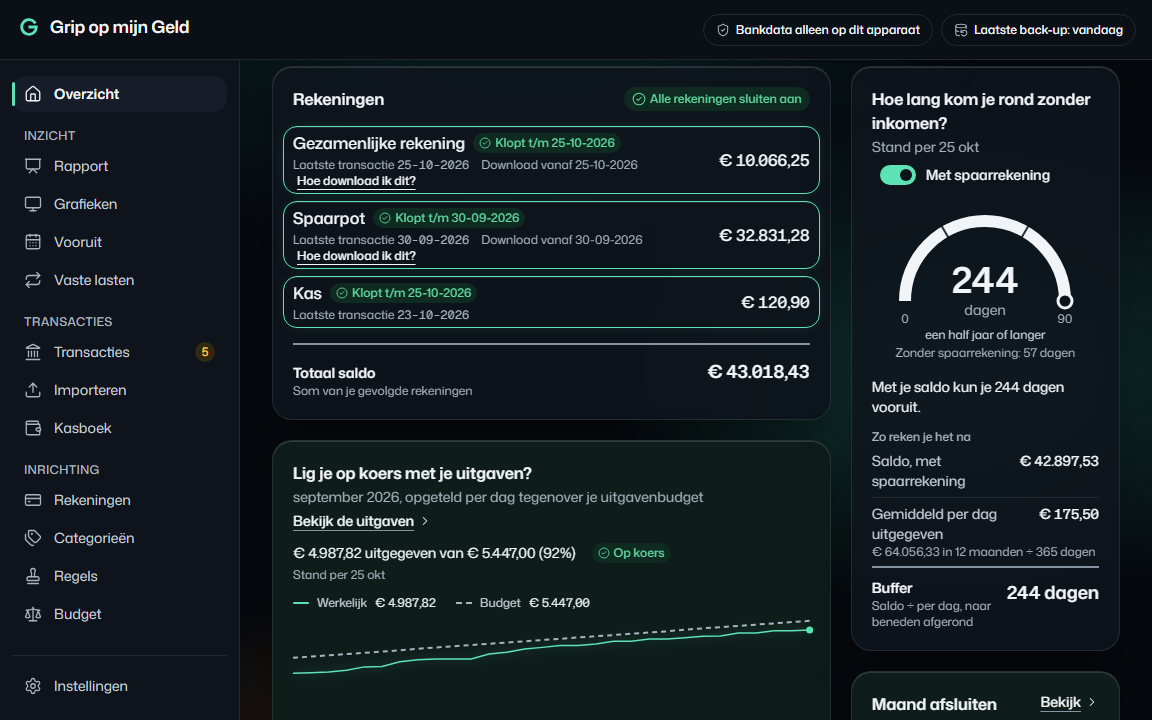This screenshot has height=720, width=1152.
Task: Click Laatste back-up: vandaag pill
Action: [x=1038, y=30]
